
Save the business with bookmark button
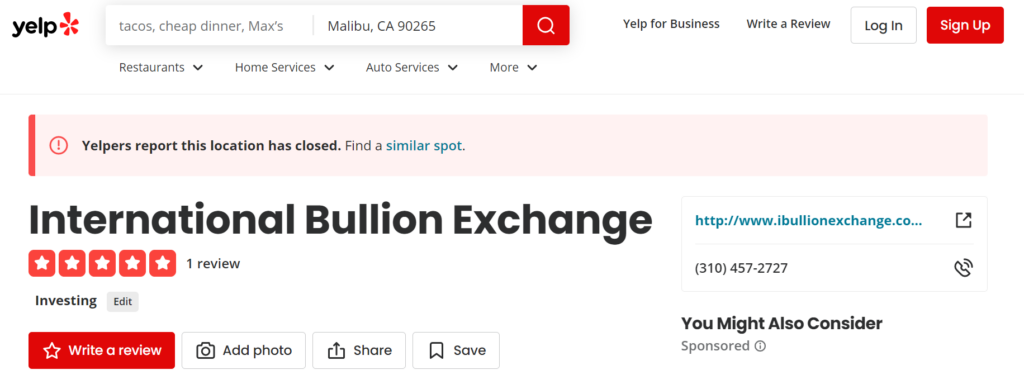click(x=456, y=350)
